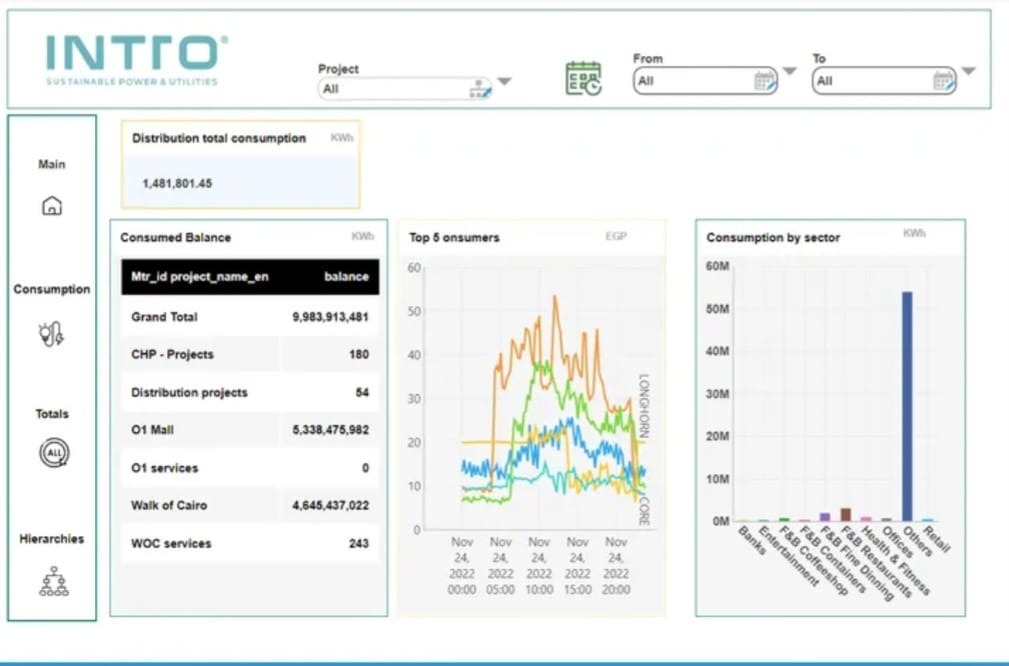The height and width of the screenshot is (666, 1009).
Task: Click the Project input field
Action: pos(395,89)
